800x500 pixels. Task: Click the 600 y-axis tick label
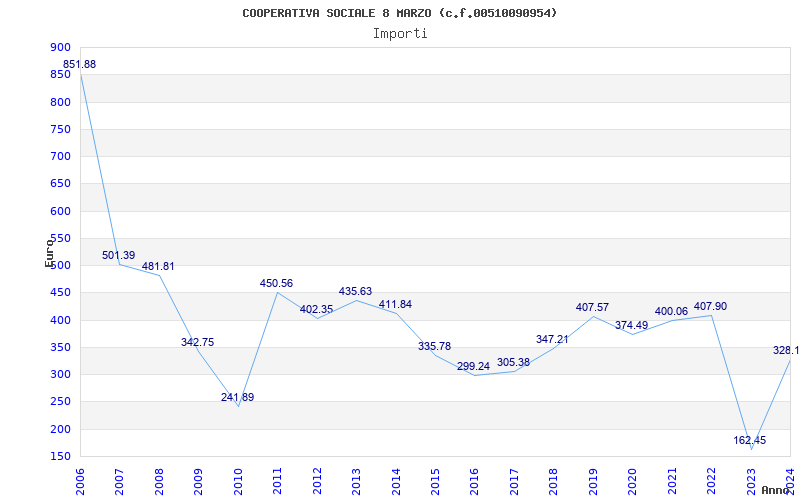point(60,211)
